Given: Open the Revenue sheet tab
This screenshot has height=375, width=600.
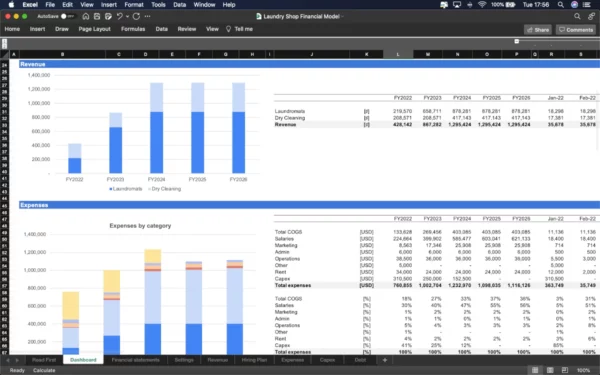Looking at the screenshot, I should point(218,360).
